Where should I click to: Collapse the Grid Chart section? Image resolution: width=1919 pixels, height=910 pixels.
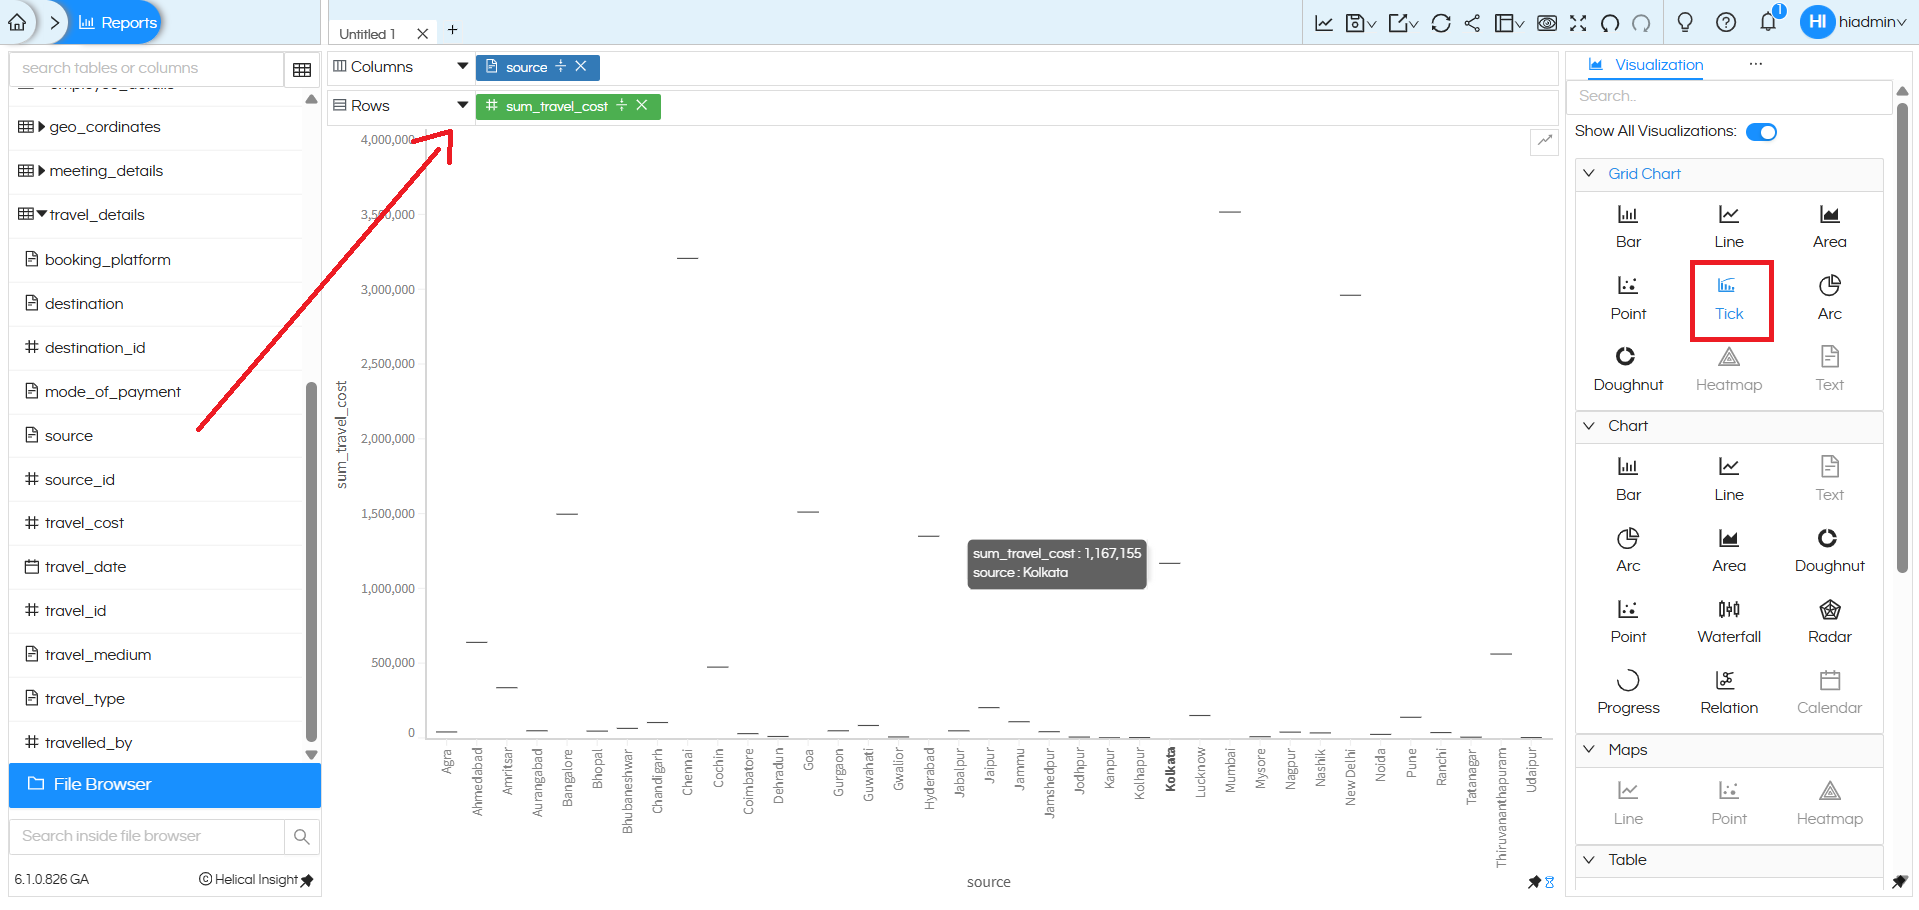[x=1589, y=173]
